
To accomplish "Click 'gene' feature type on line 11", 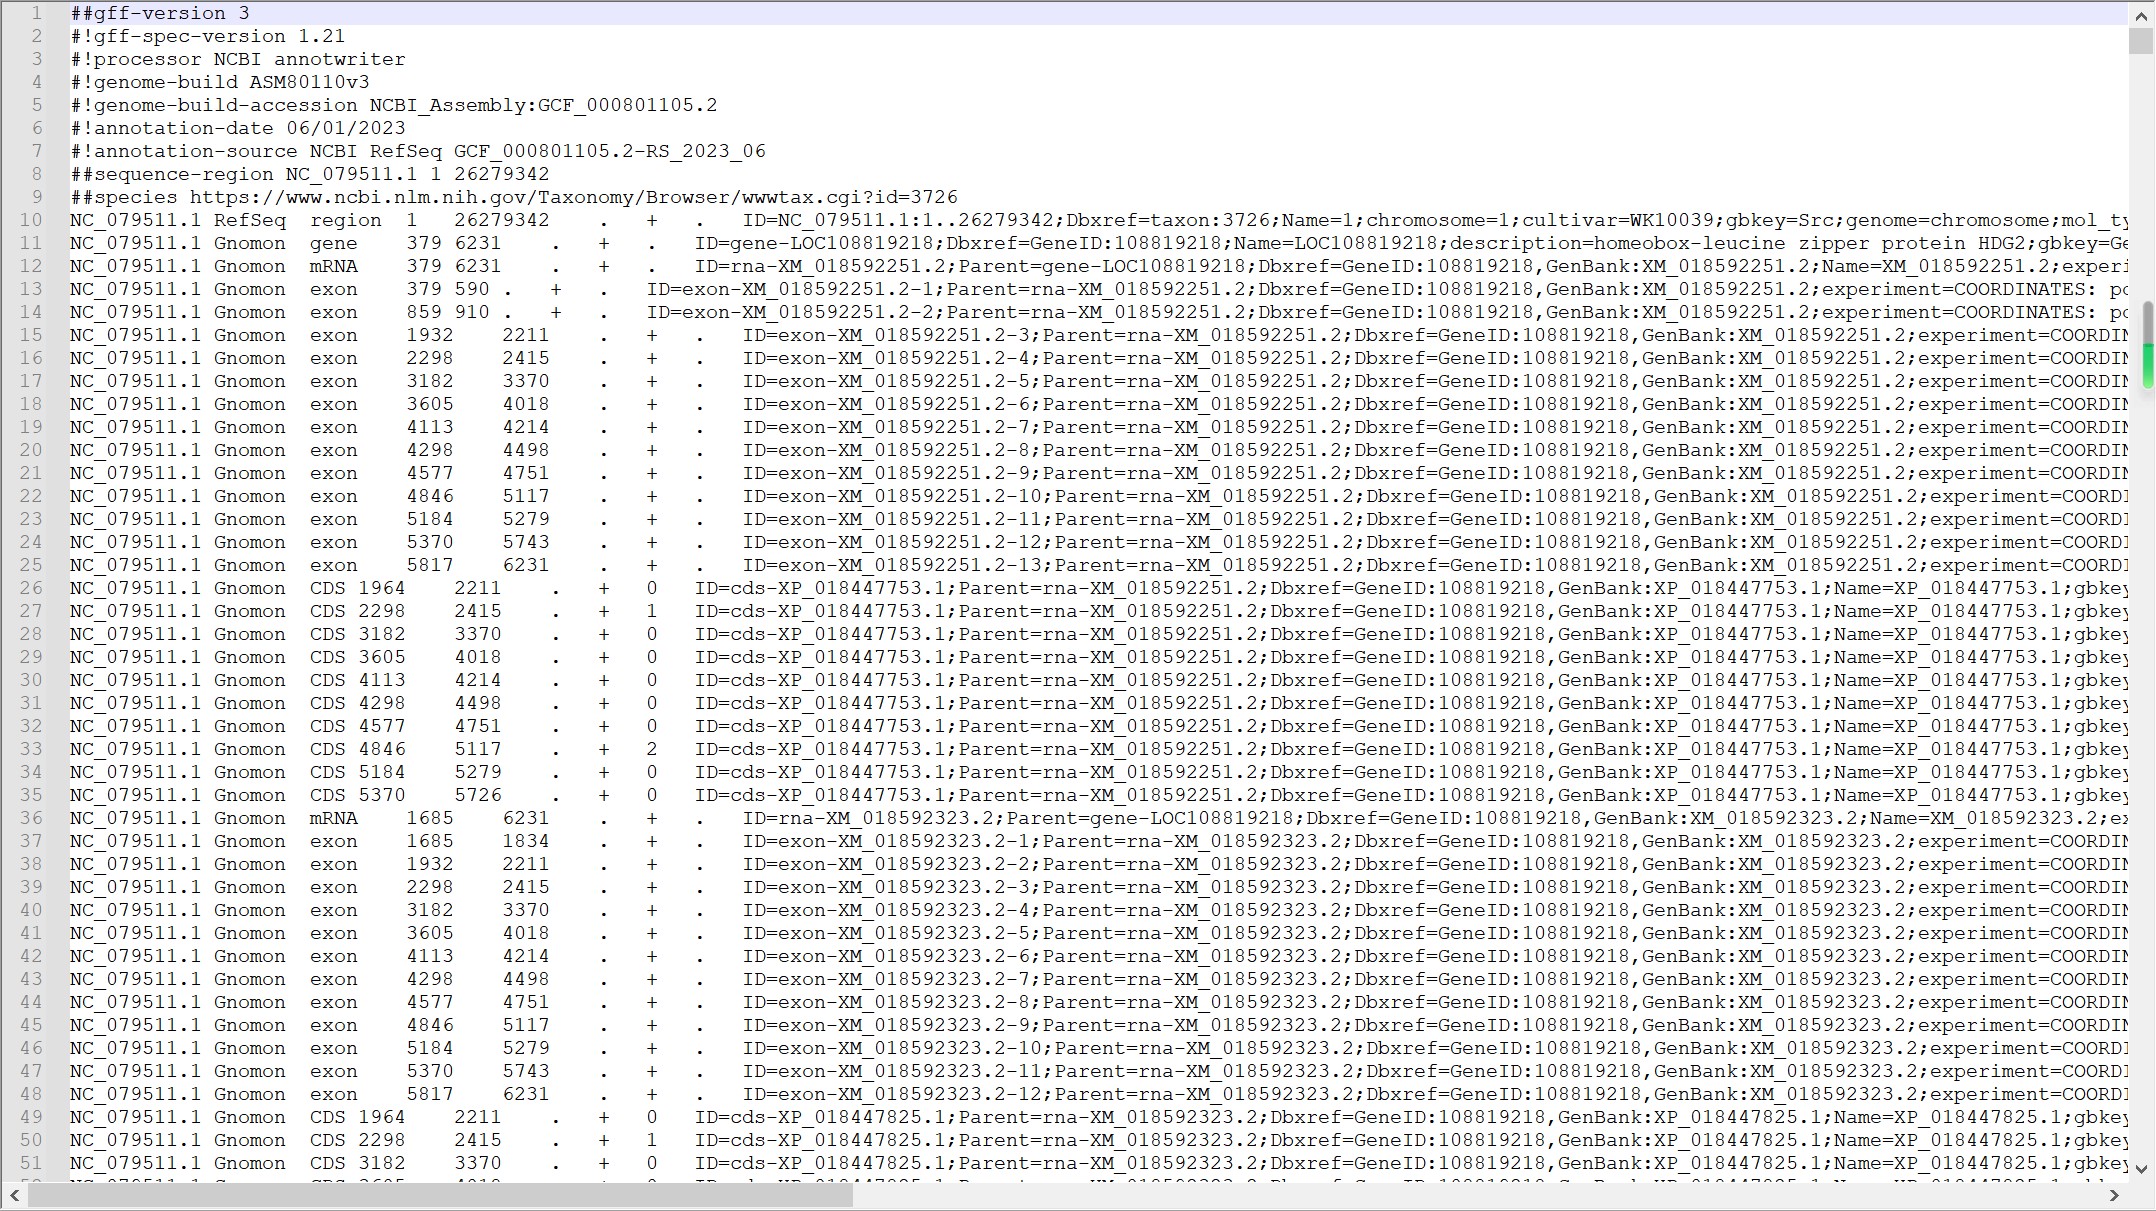I will pyautogui.click(x=334, y=243).
